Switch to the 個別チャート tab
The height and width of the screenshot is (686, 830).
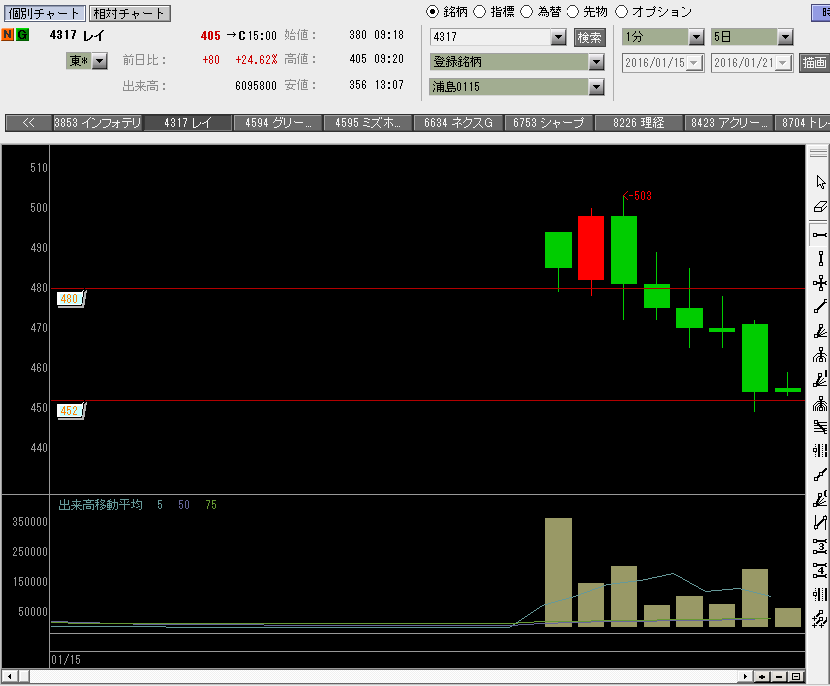44,13
